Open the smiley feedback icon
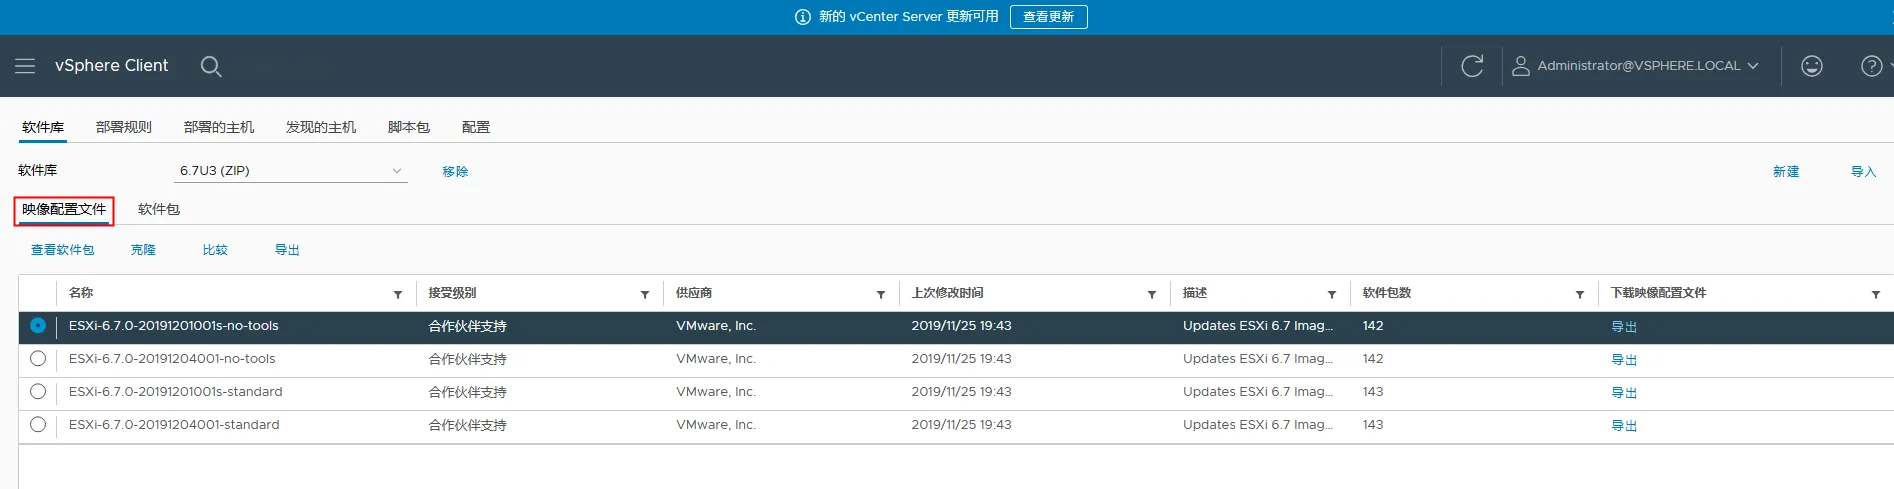Viewport: 1894px width, 489px height. (1811, 66)
